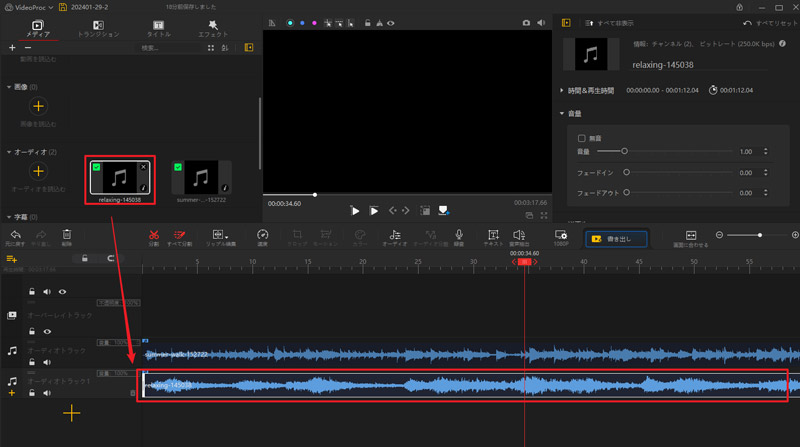800x447 pixels.
Task: Click the 分割 split scissors icon
Action: tap(154, 235)
